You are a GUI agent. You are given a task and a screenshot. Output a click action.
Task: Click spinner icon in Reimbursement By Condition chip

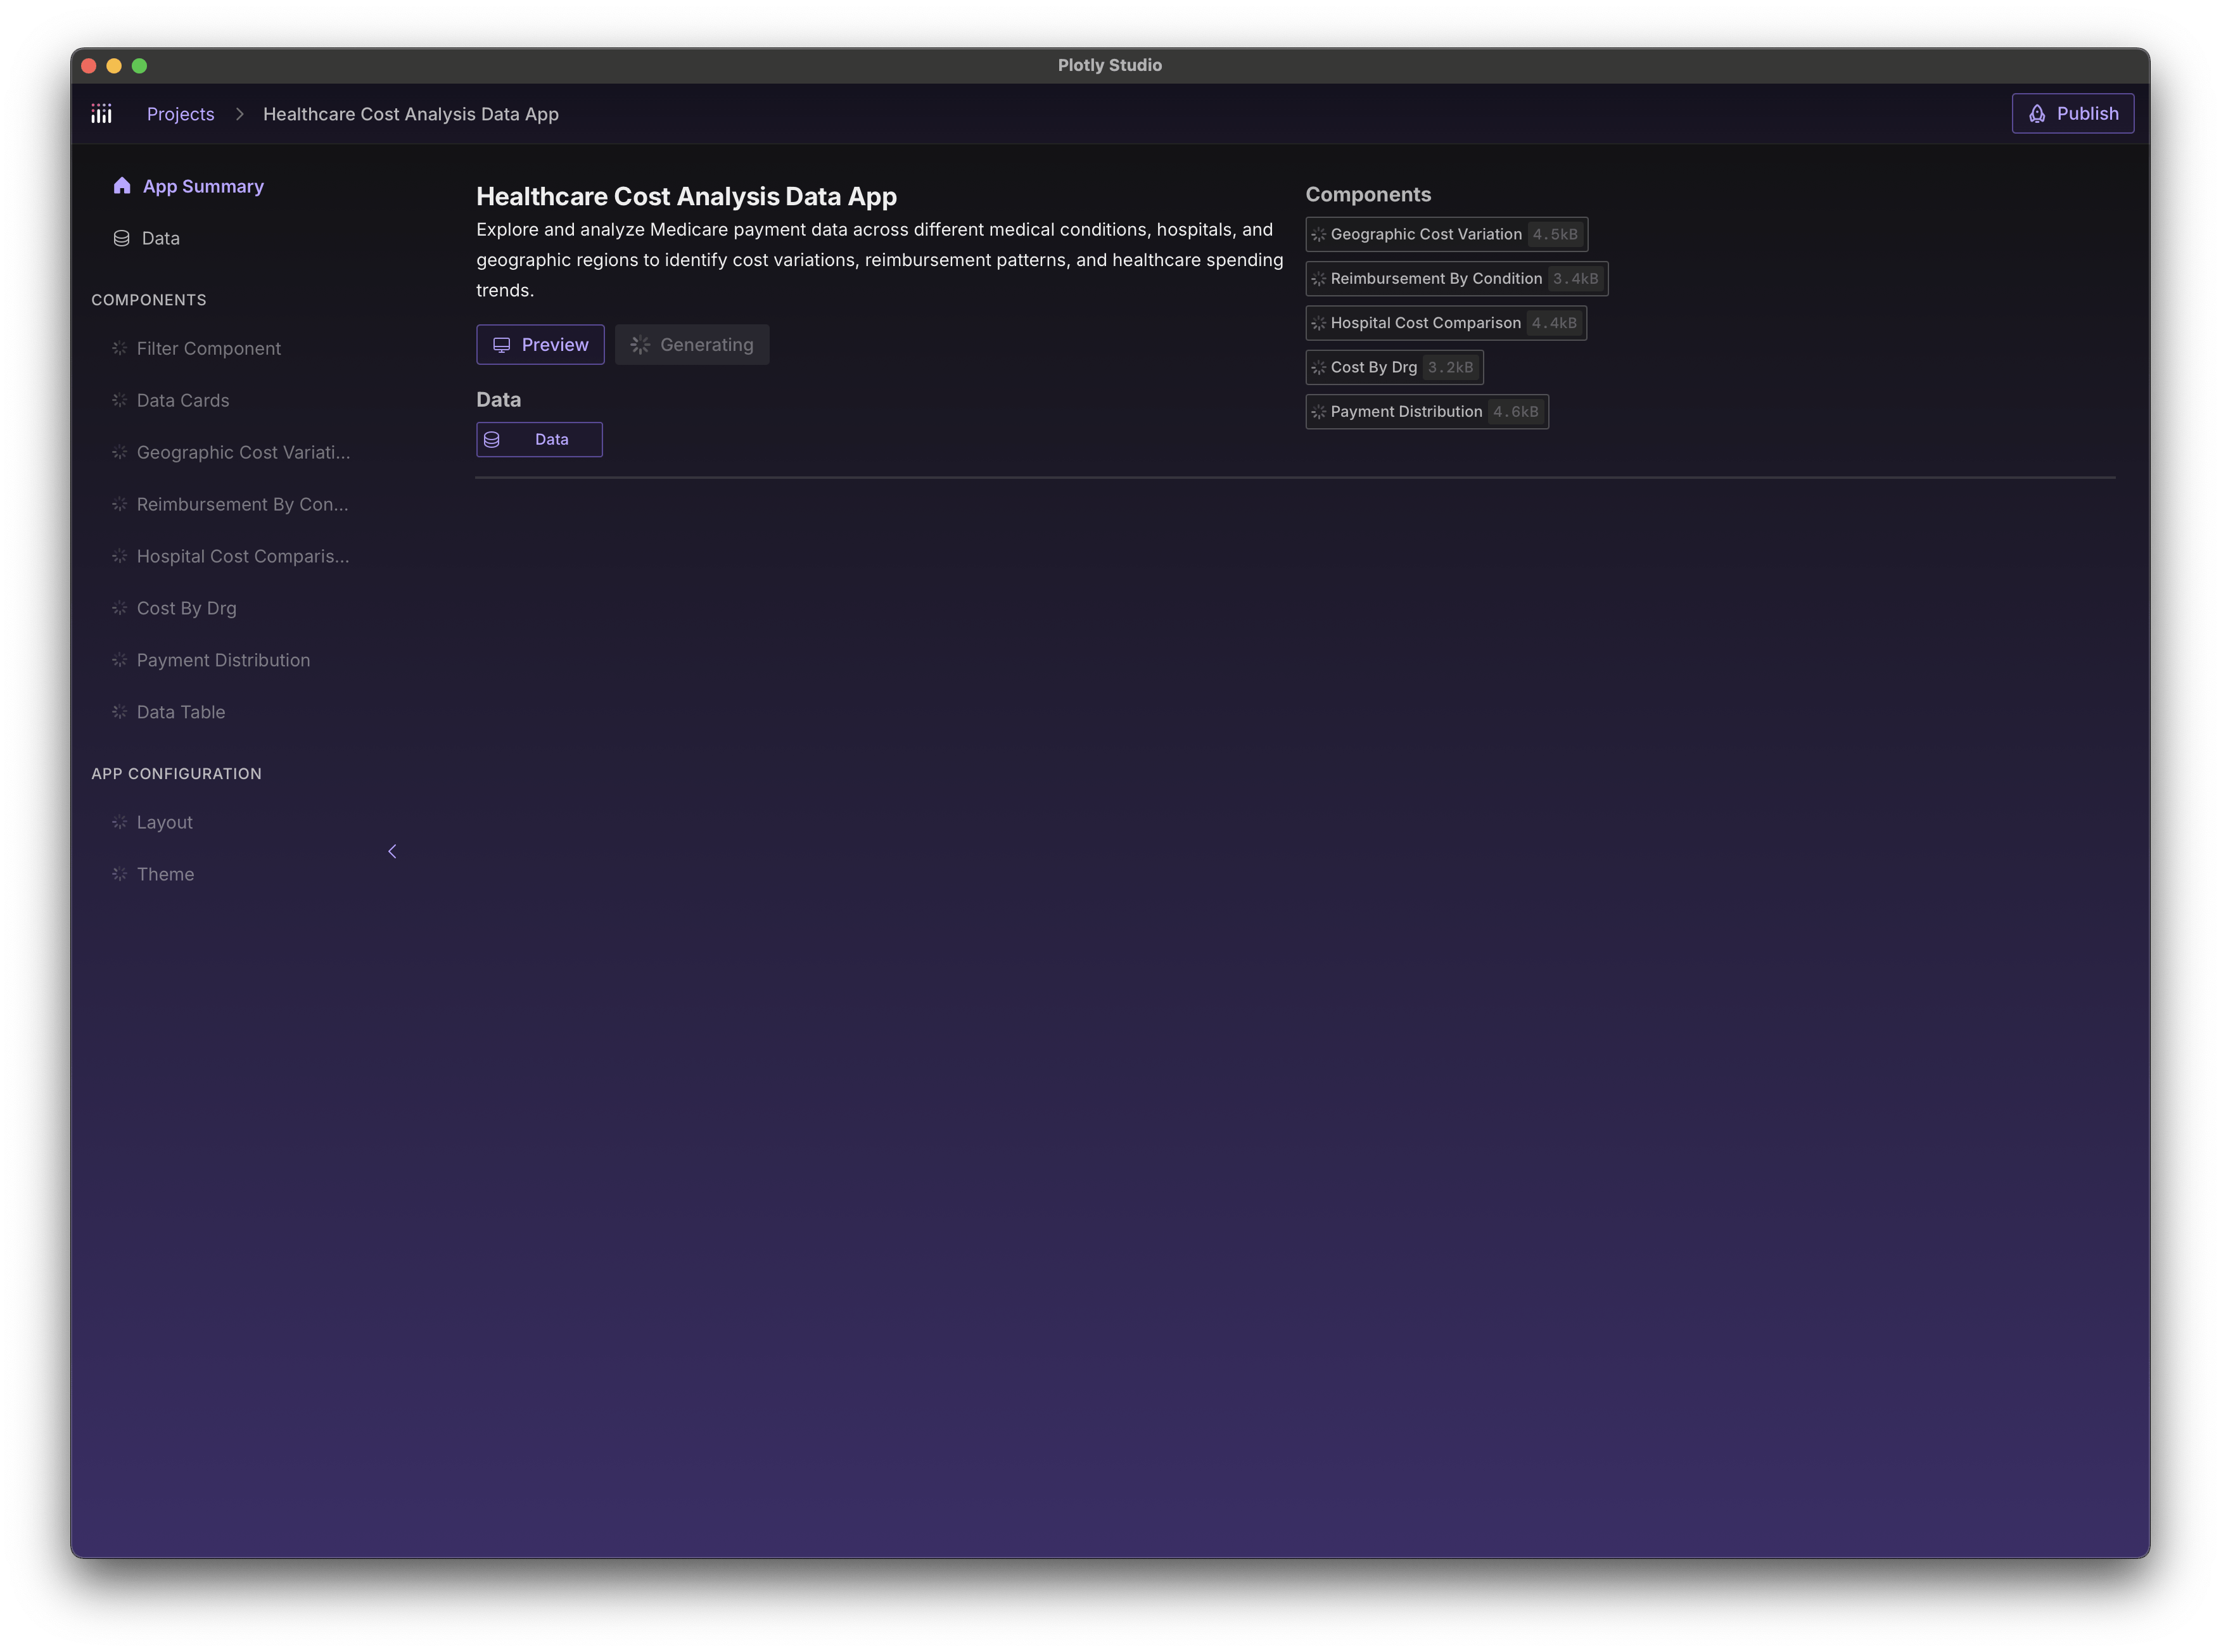click(x=1318, y=279)
